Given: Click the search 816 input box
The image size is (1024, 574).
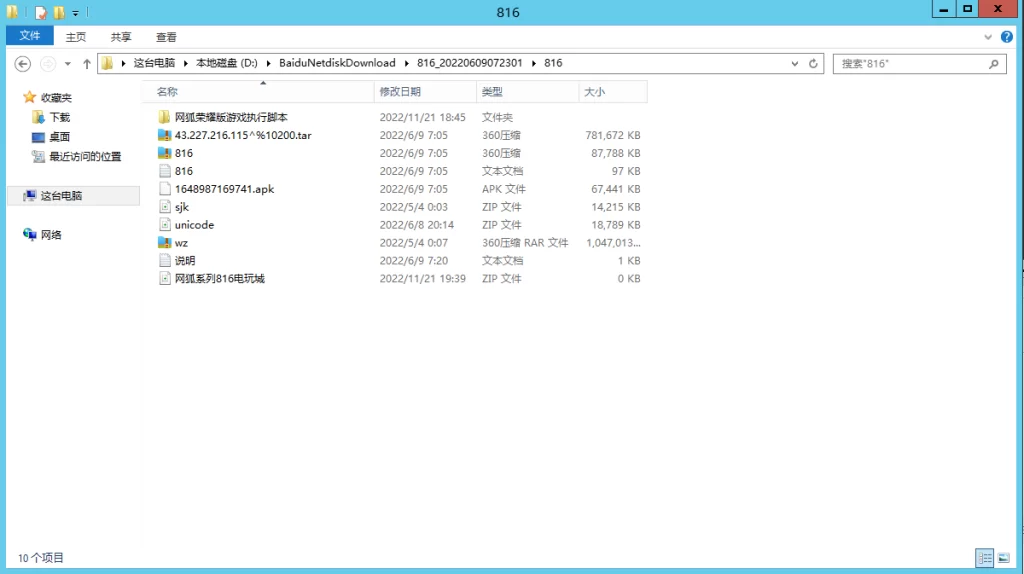Looking at the screenshot, I should [908, 63].
